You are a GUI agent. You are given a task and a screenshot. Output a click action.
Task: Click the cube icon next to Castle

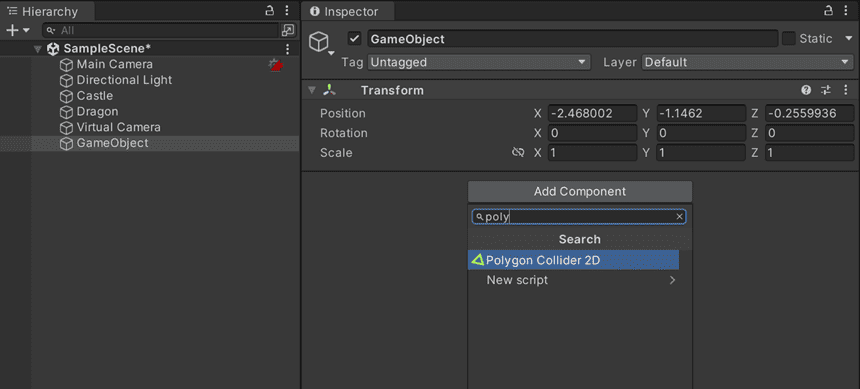point(66,97)
